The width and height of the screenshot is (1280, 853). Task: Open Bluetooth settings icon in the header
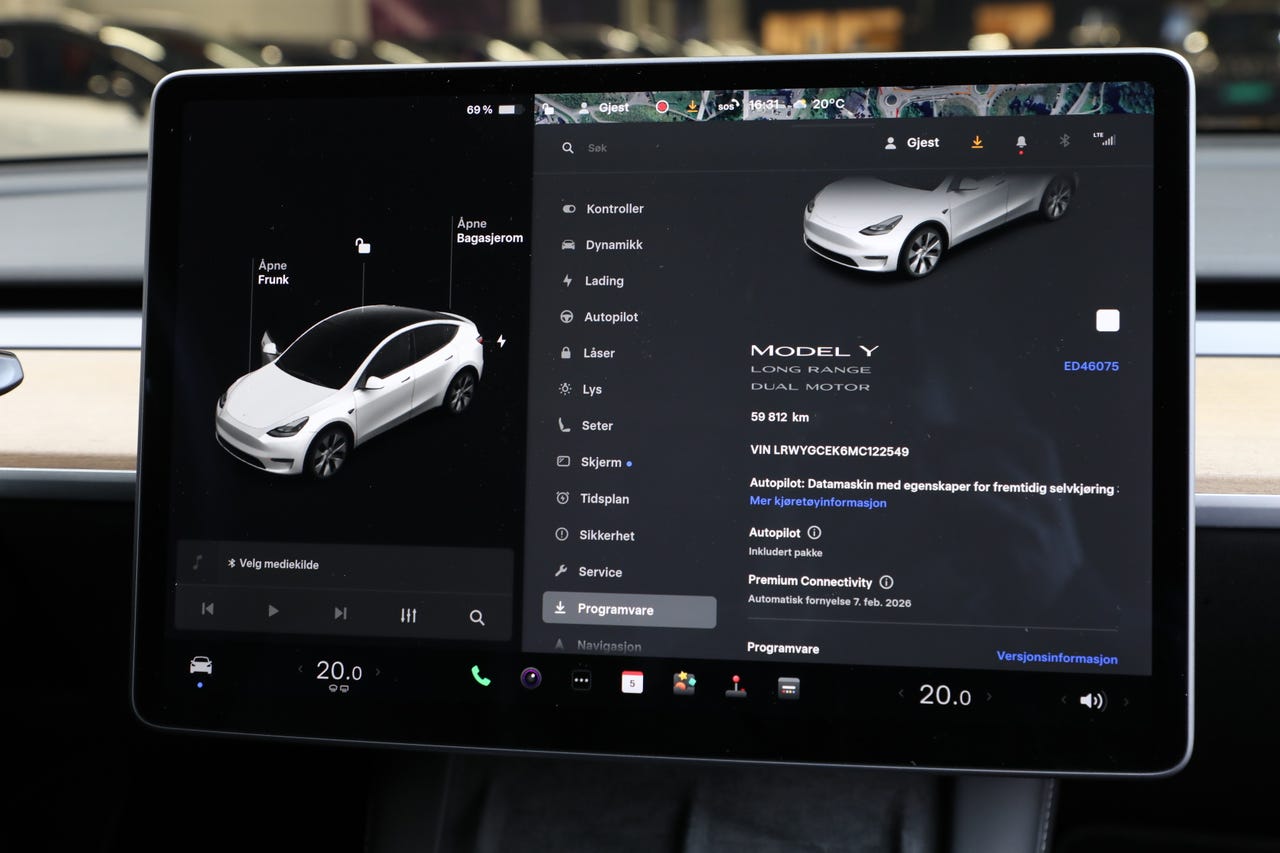pos(1064,141)
